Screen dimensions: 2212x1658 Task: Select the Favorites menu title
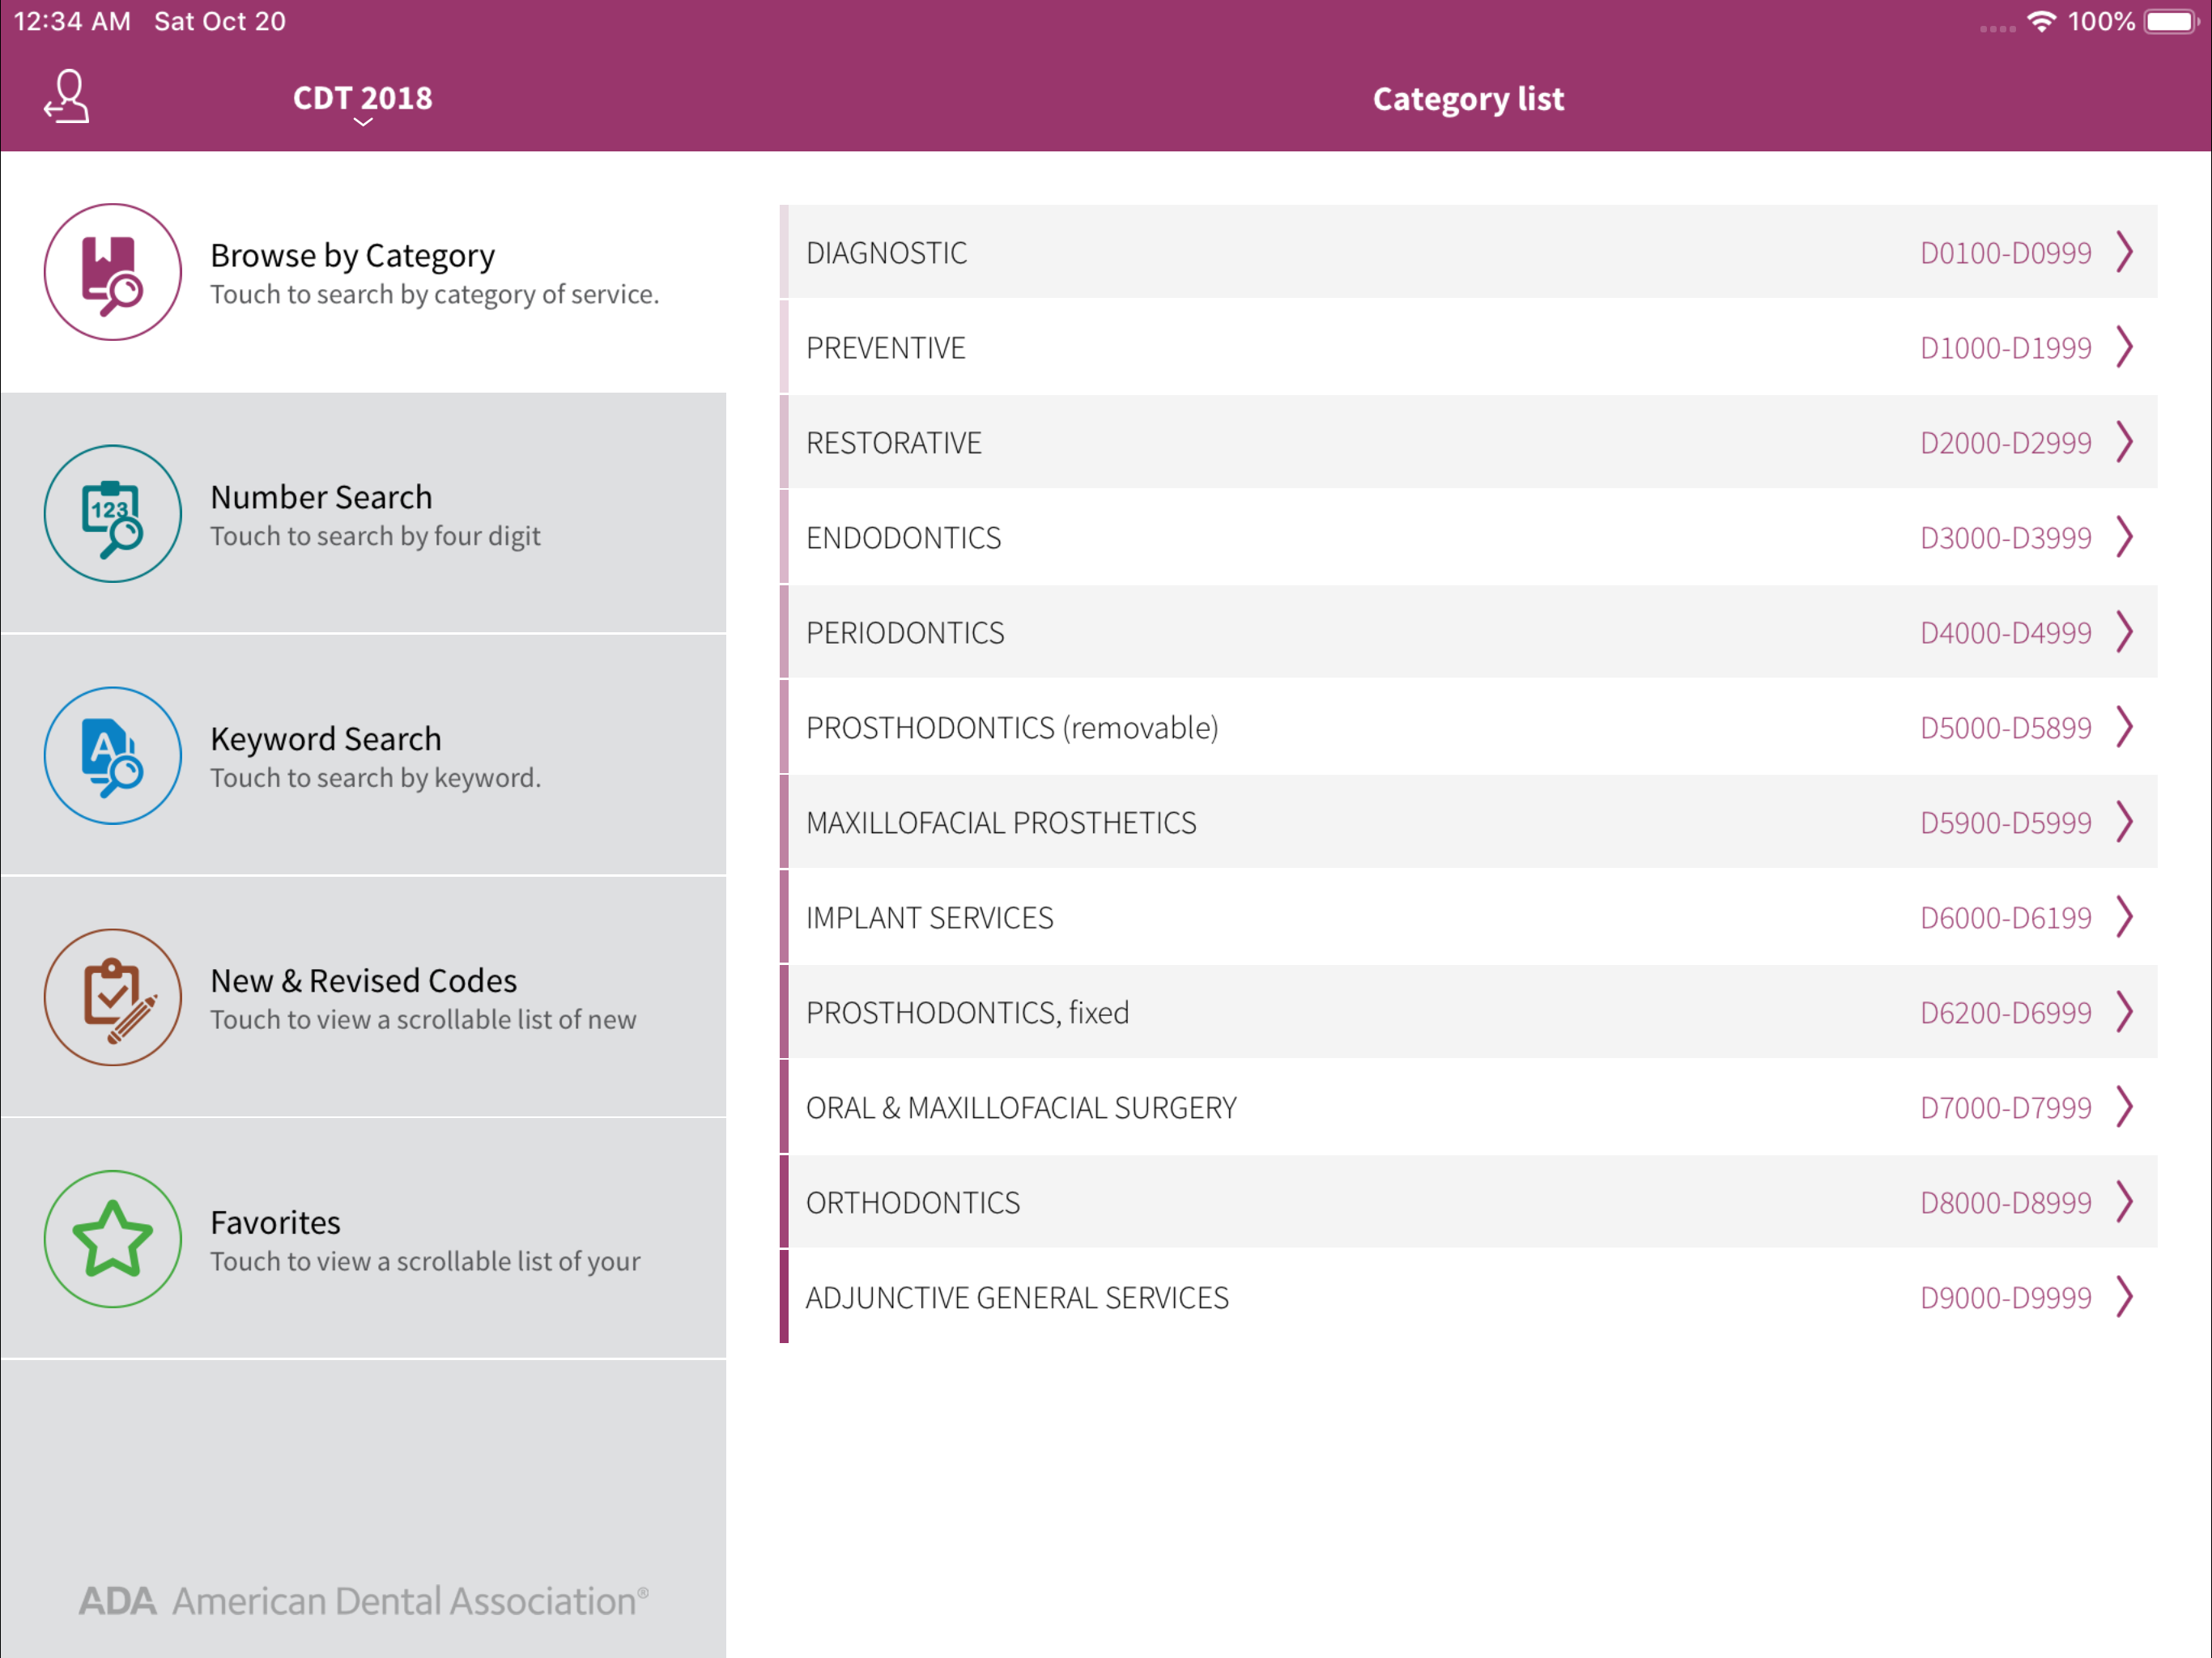point(276,1223)
